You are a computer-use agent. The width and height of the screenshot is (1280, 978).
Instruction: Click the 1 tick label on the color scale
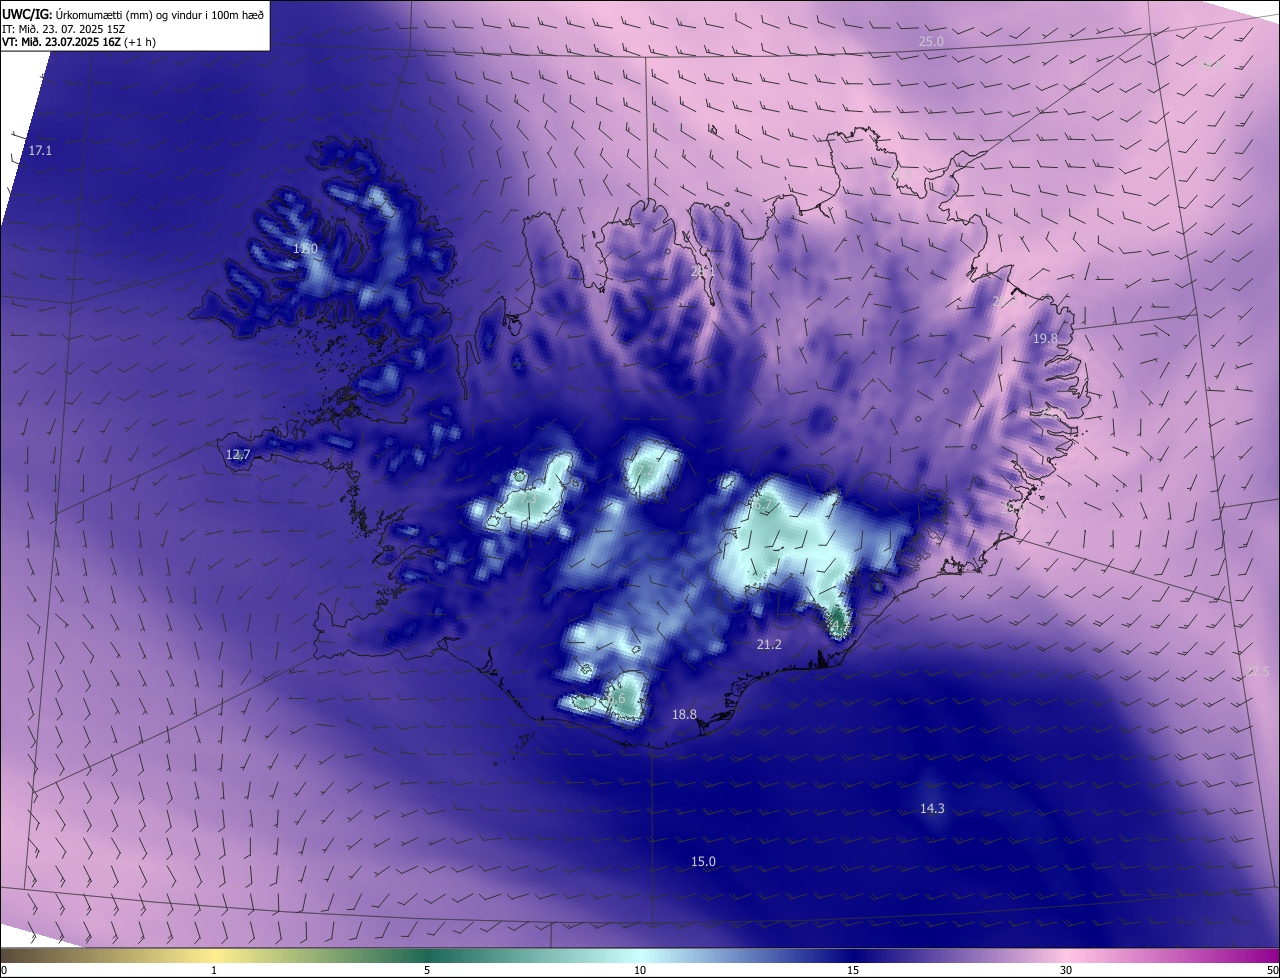pyautogui.click(x=214, y=970)
